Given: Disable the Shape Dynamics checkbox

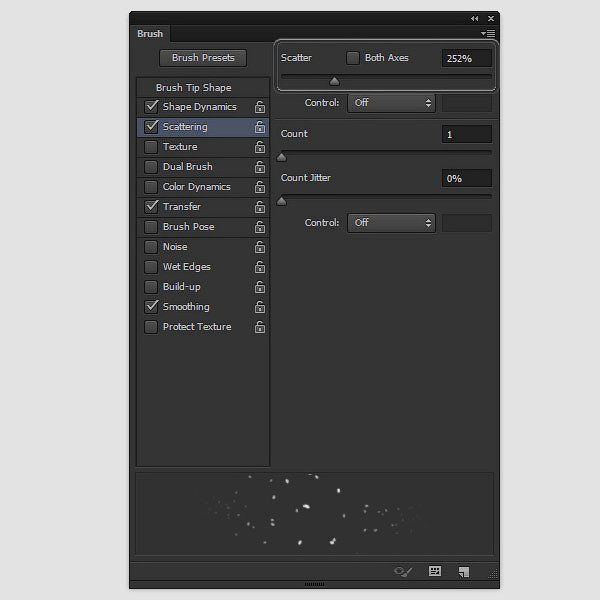Looking at the screenshot, I should coord(151,106).
